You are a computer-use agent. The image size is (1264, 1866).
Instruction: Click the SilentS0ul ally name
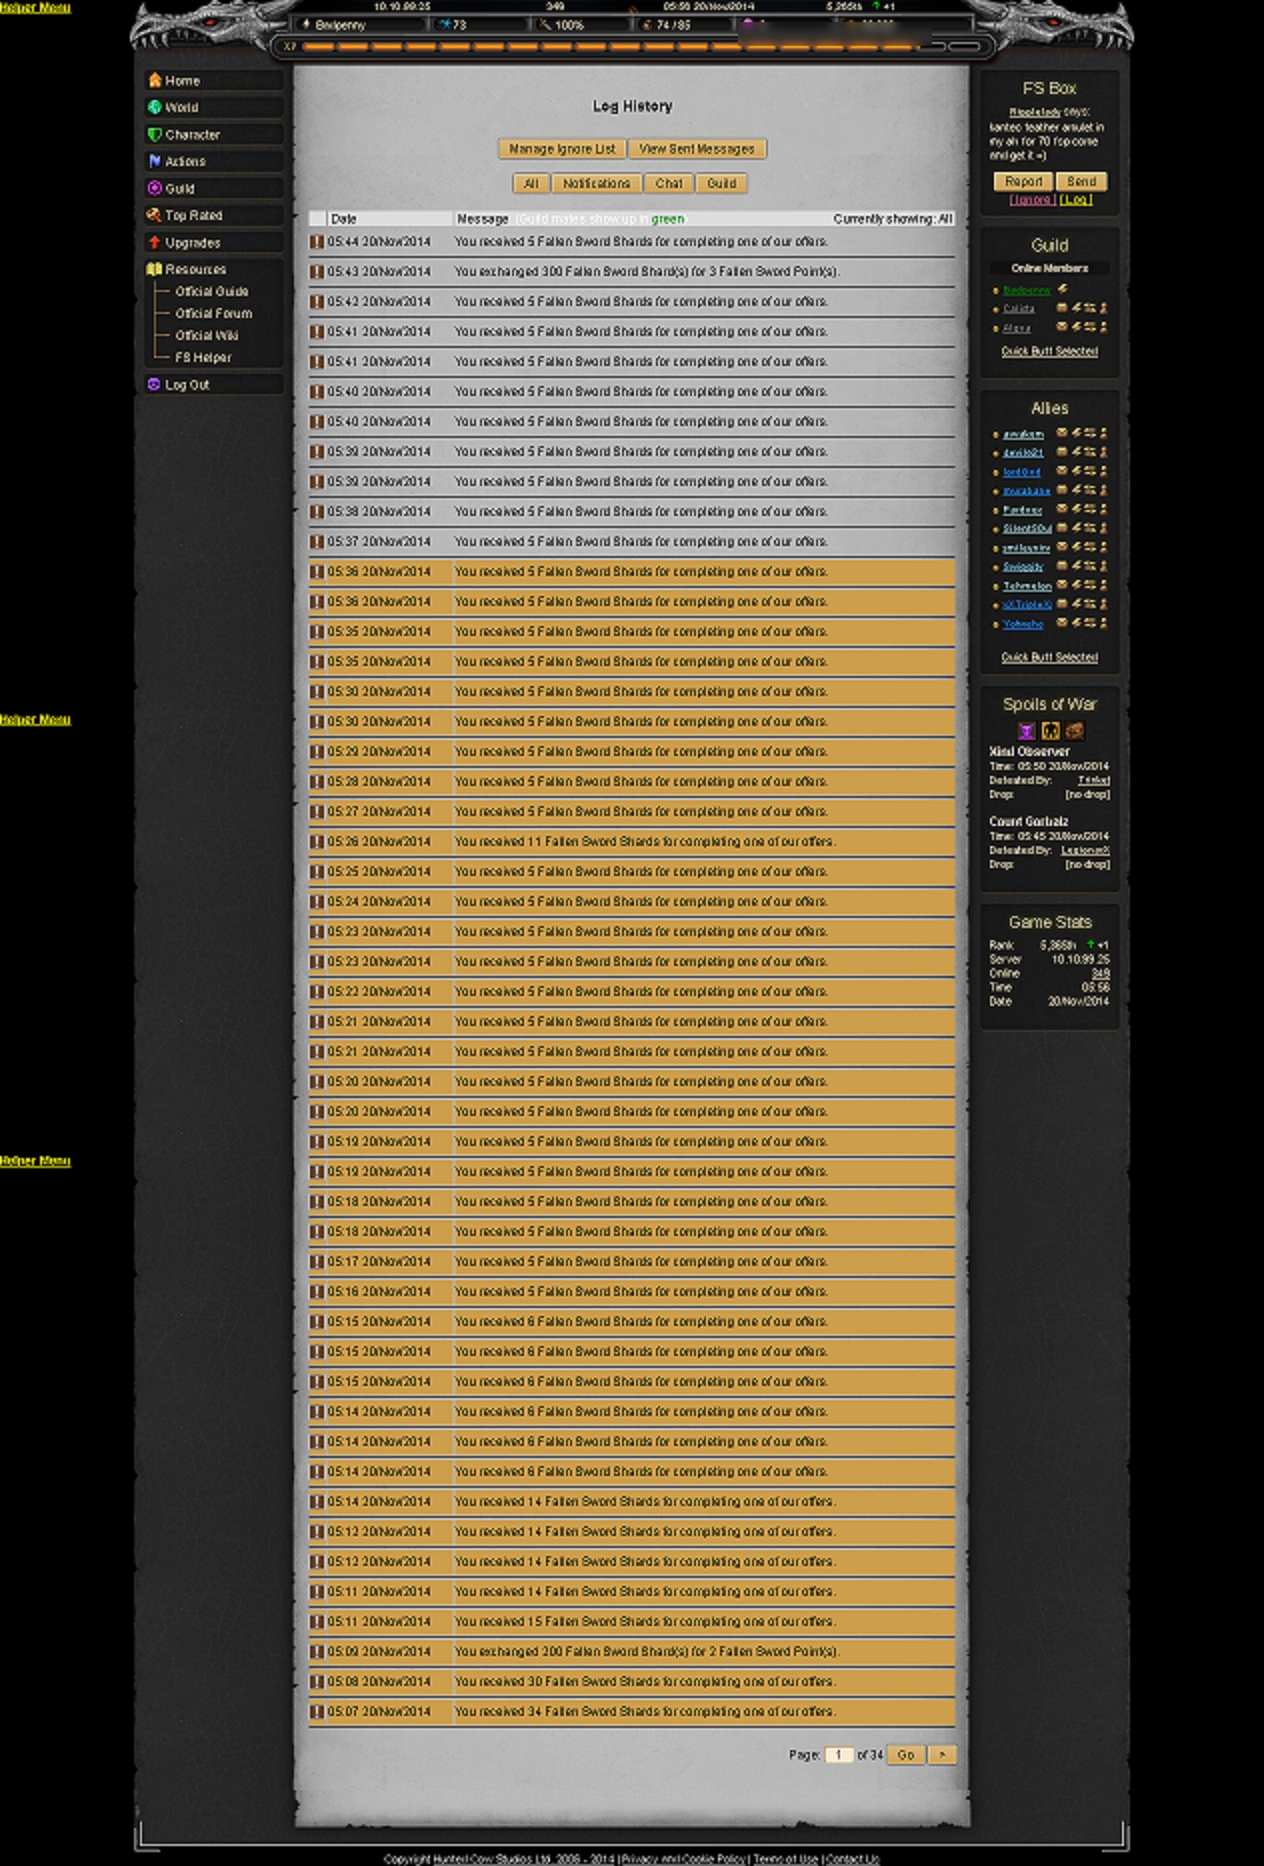click(x=1027, y=529)
